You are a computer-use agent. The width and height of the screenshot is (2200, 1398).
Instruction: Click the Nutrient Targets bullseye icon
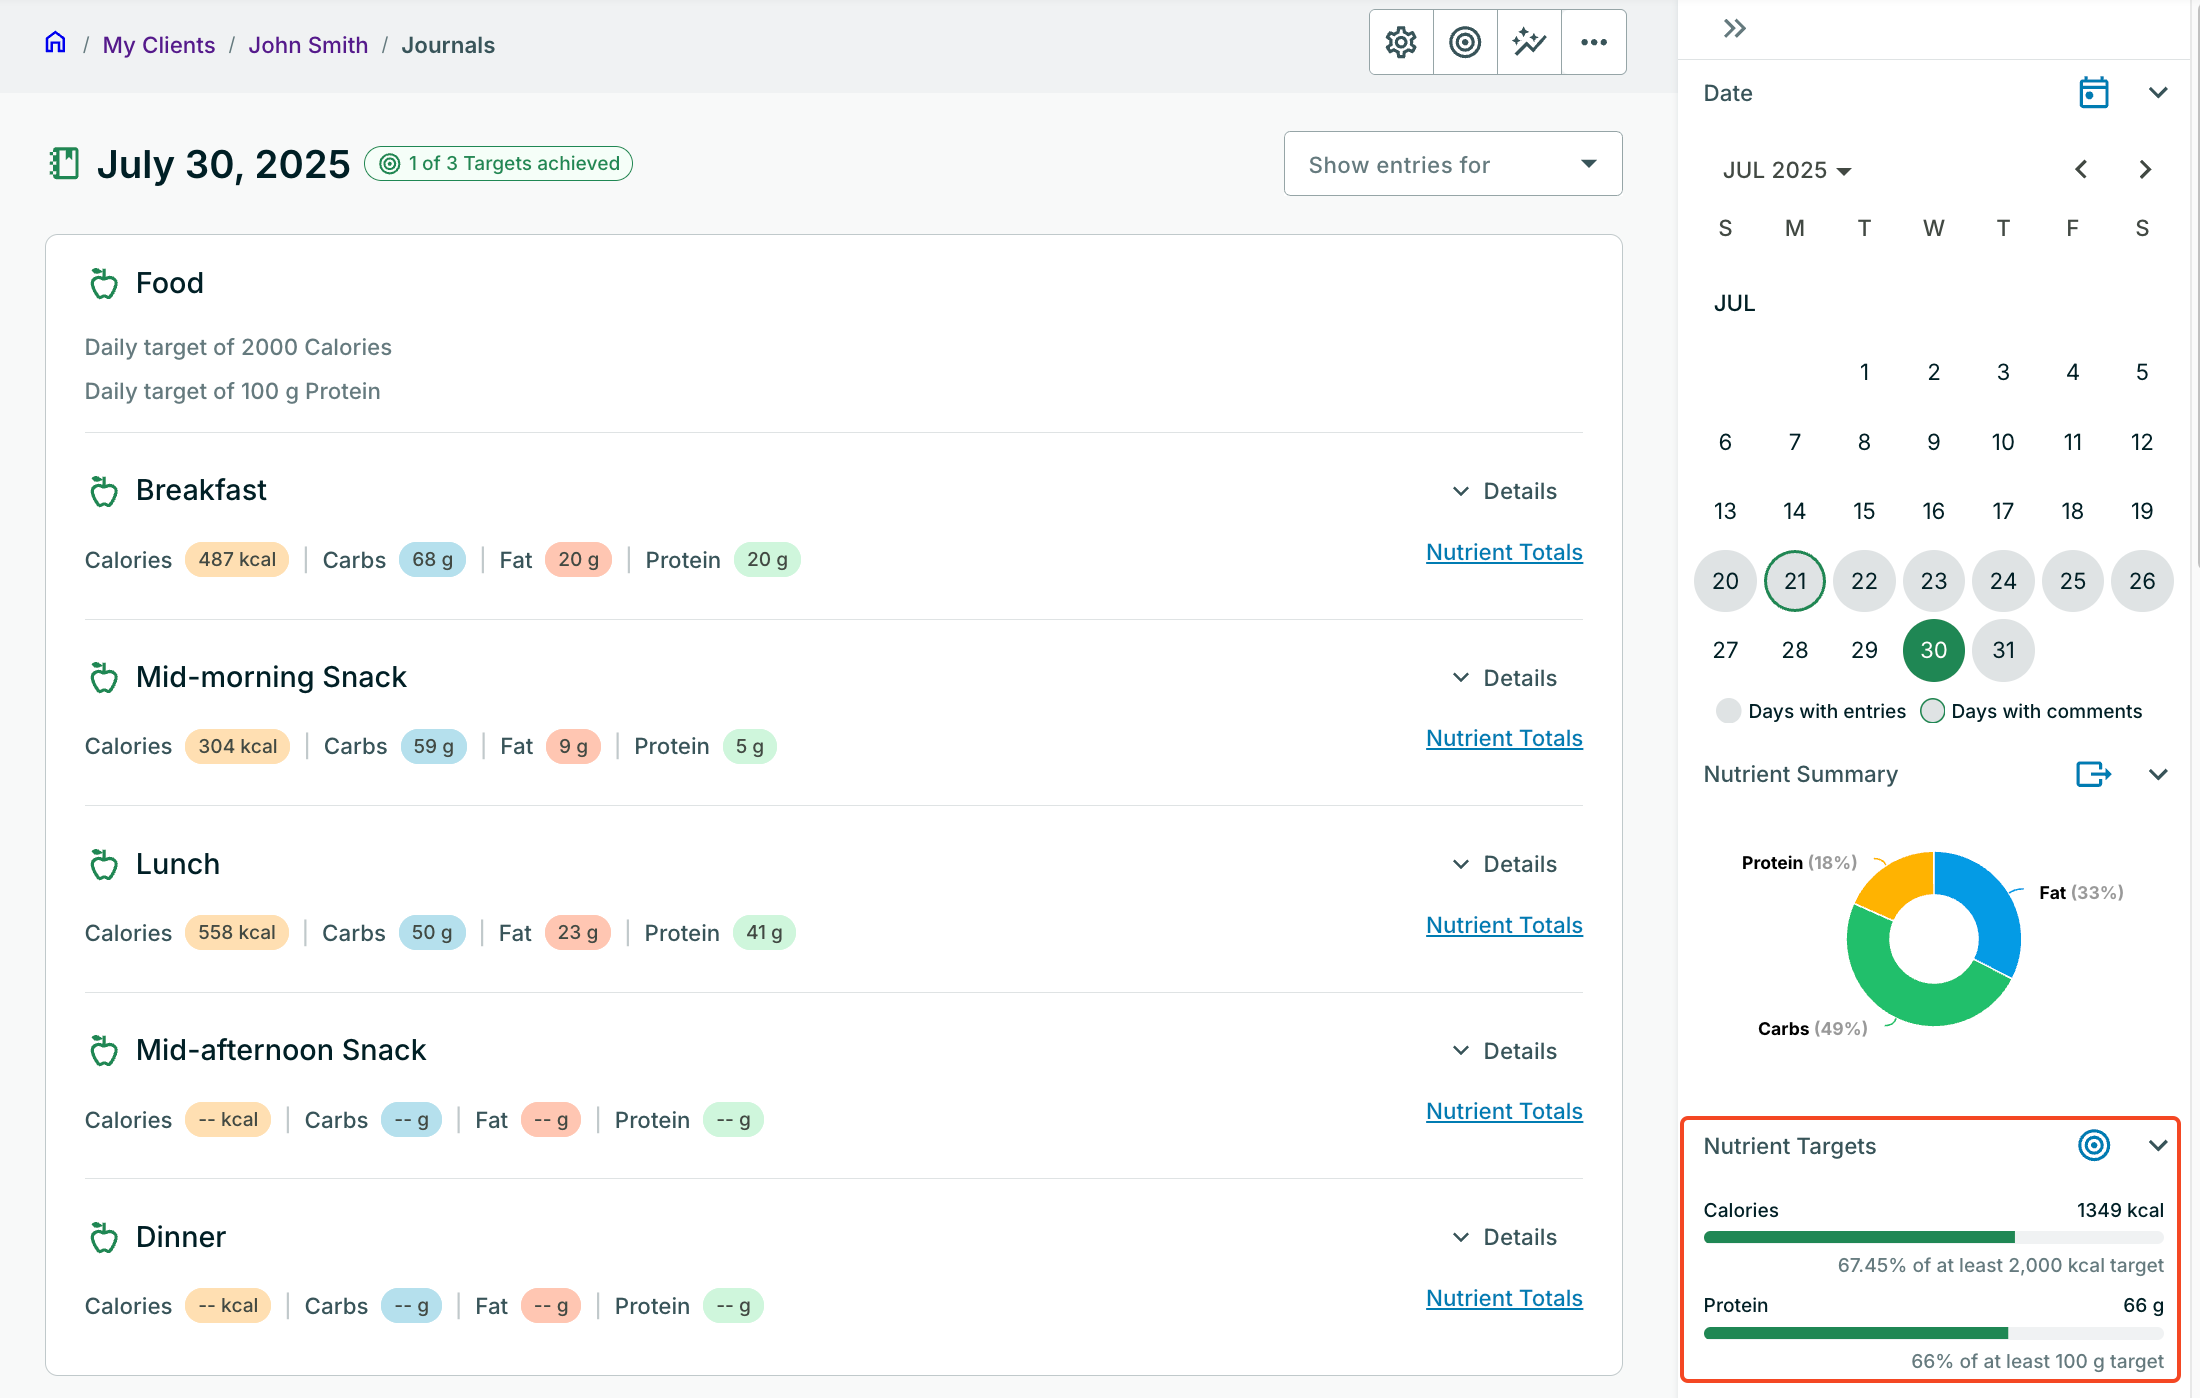tap(2093, 1145)
